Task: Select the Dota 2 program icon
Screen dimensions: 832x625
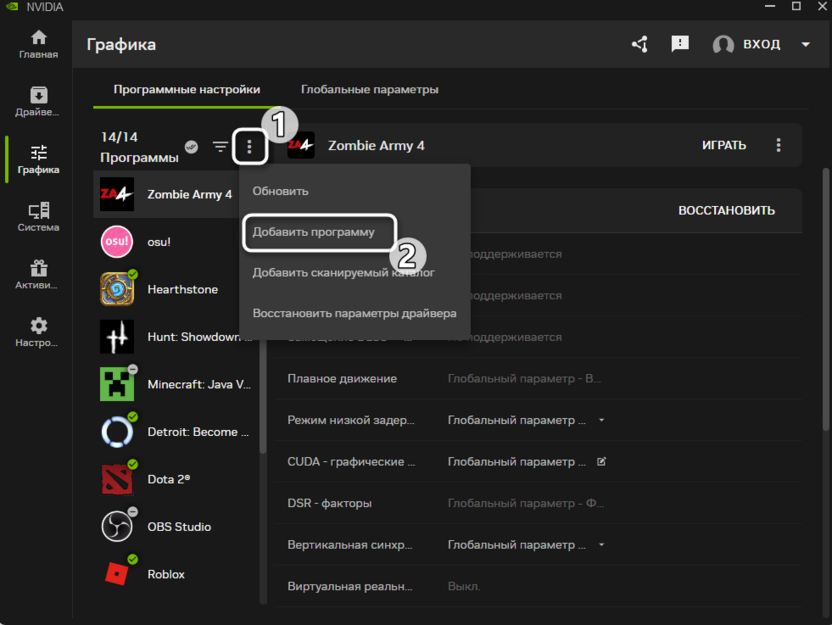Action: point(117,479)
